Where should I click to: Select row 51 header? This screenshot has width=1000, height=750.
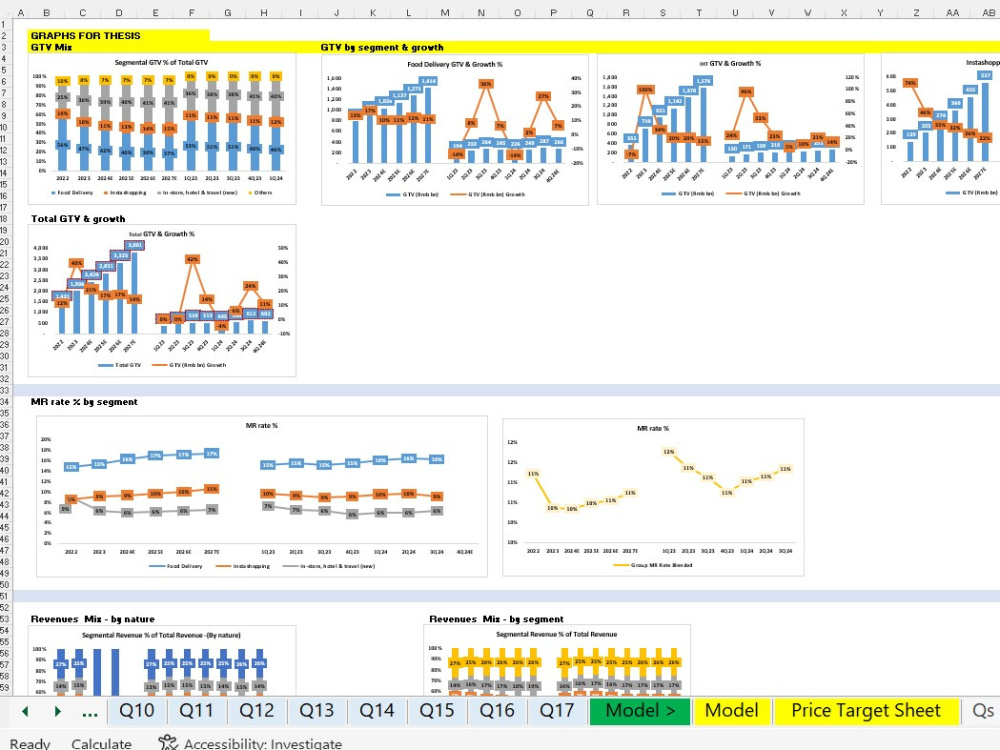click(5, 596)
